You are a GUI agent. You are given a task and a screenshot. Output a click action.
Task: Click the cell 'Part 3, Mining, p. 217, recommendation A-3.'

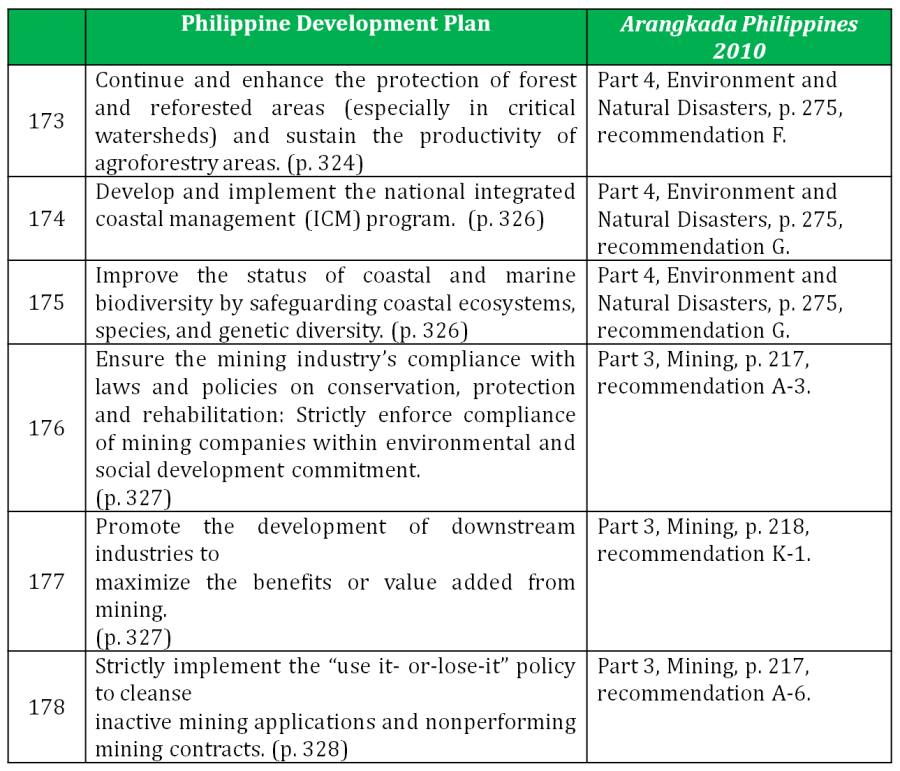[x=739, y=428]
